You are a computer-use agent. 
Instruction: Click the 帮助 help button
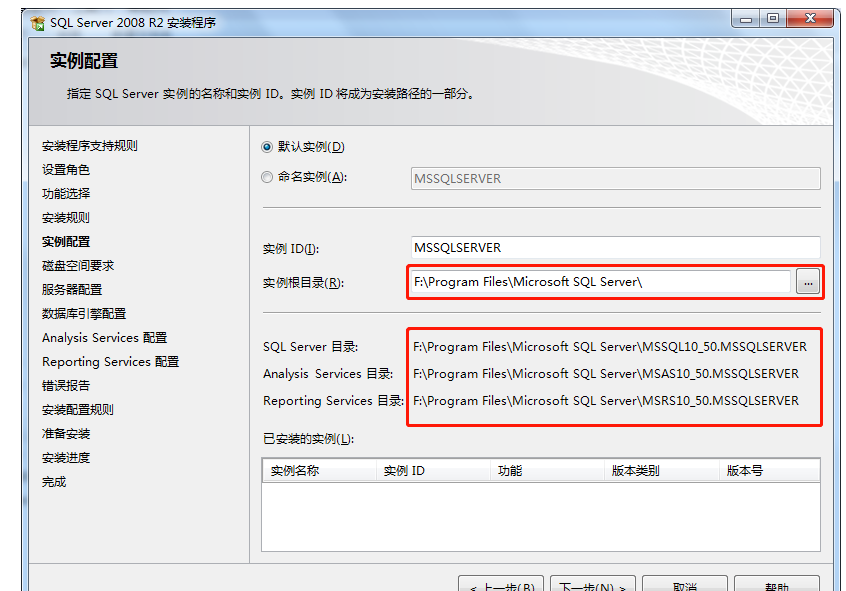coord(777,585)
